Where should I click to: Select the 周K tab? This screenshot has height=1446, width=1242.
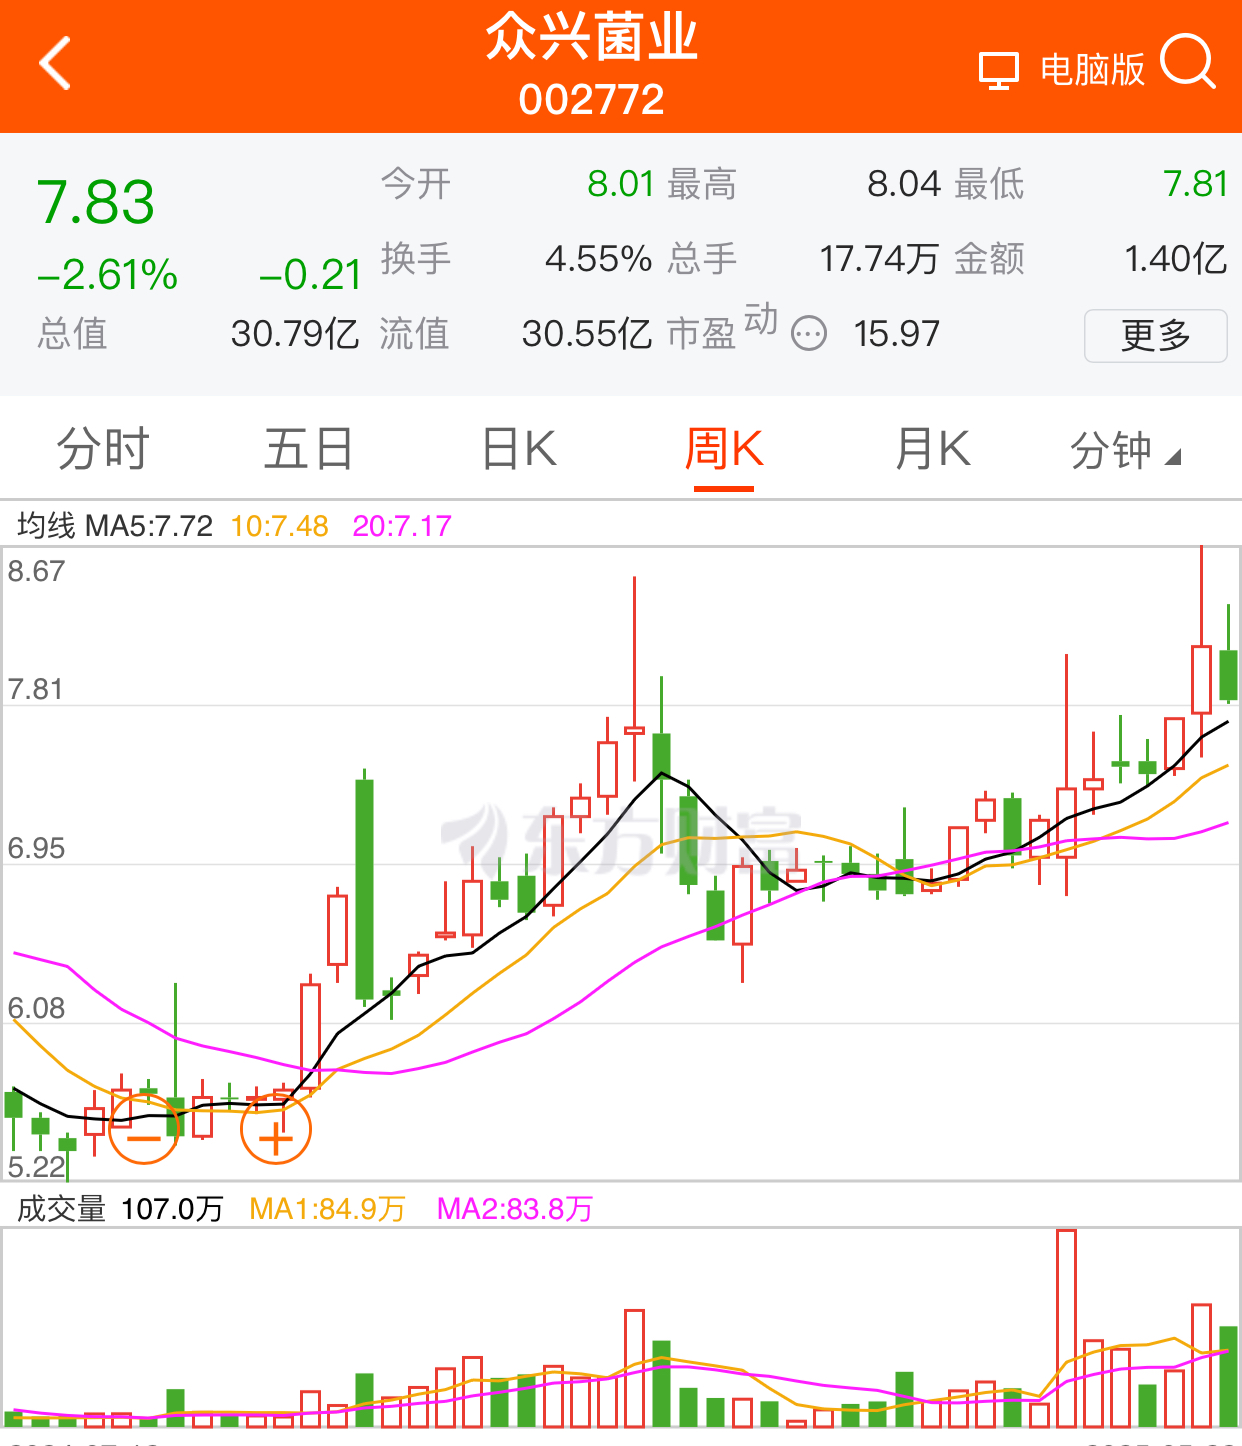[724, 448]
